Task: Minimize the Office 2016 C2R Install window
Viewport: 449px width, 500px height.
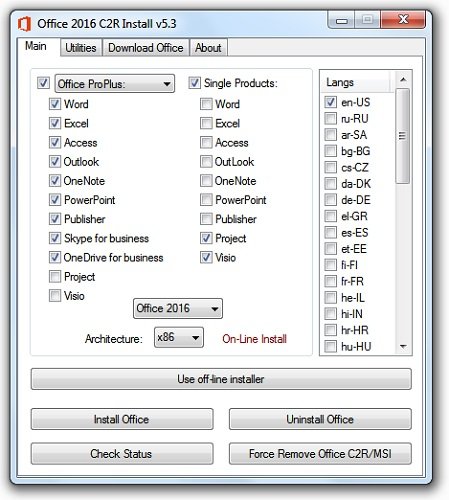Action: 341,20
